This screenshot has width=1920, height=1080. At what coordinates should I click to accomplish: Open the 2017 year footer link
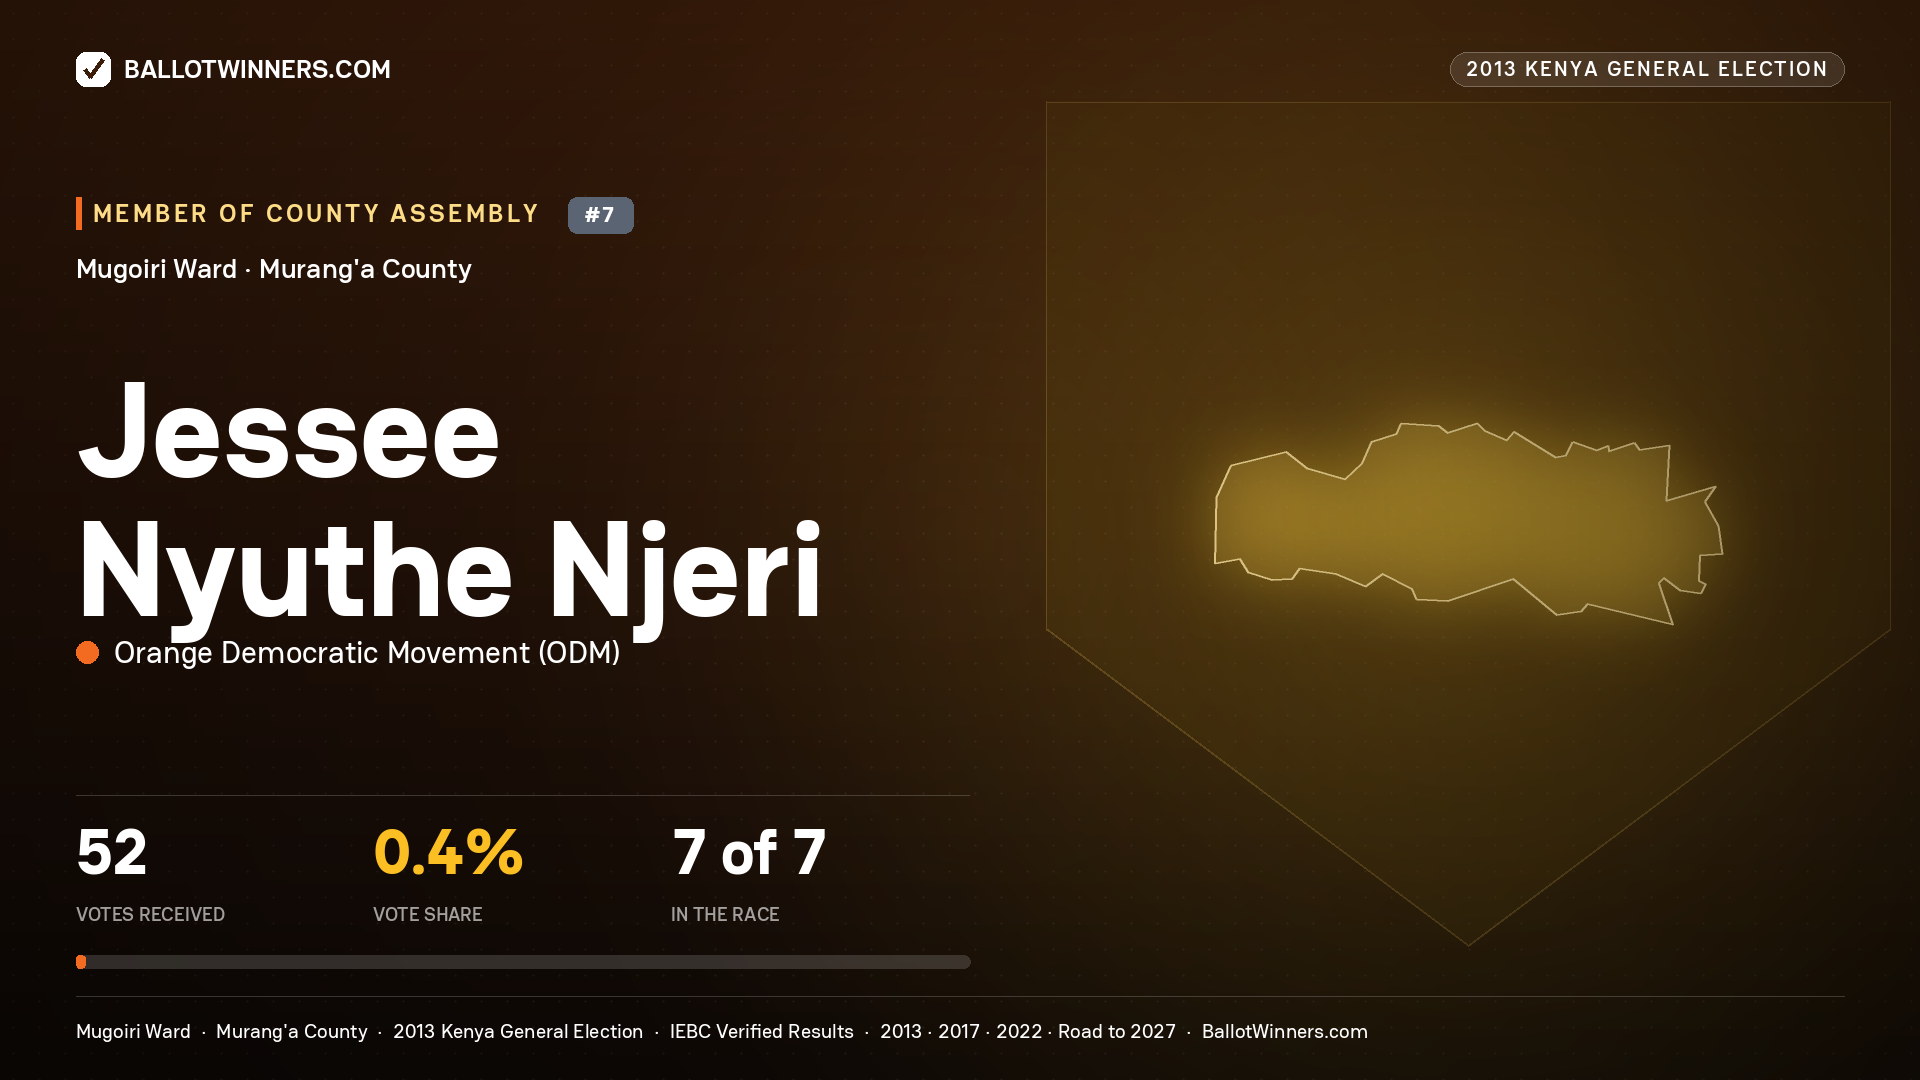point(958,1031)
